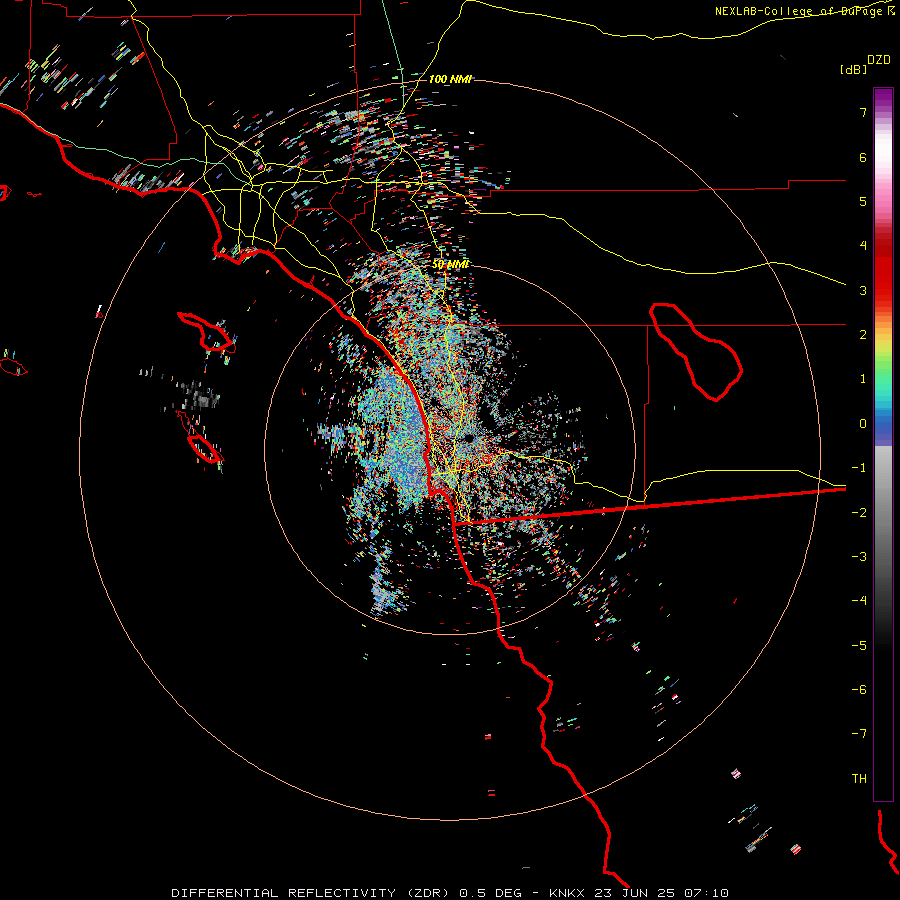Click the -6 value on color scale
The image size is (900, 900).
[859, 689]
